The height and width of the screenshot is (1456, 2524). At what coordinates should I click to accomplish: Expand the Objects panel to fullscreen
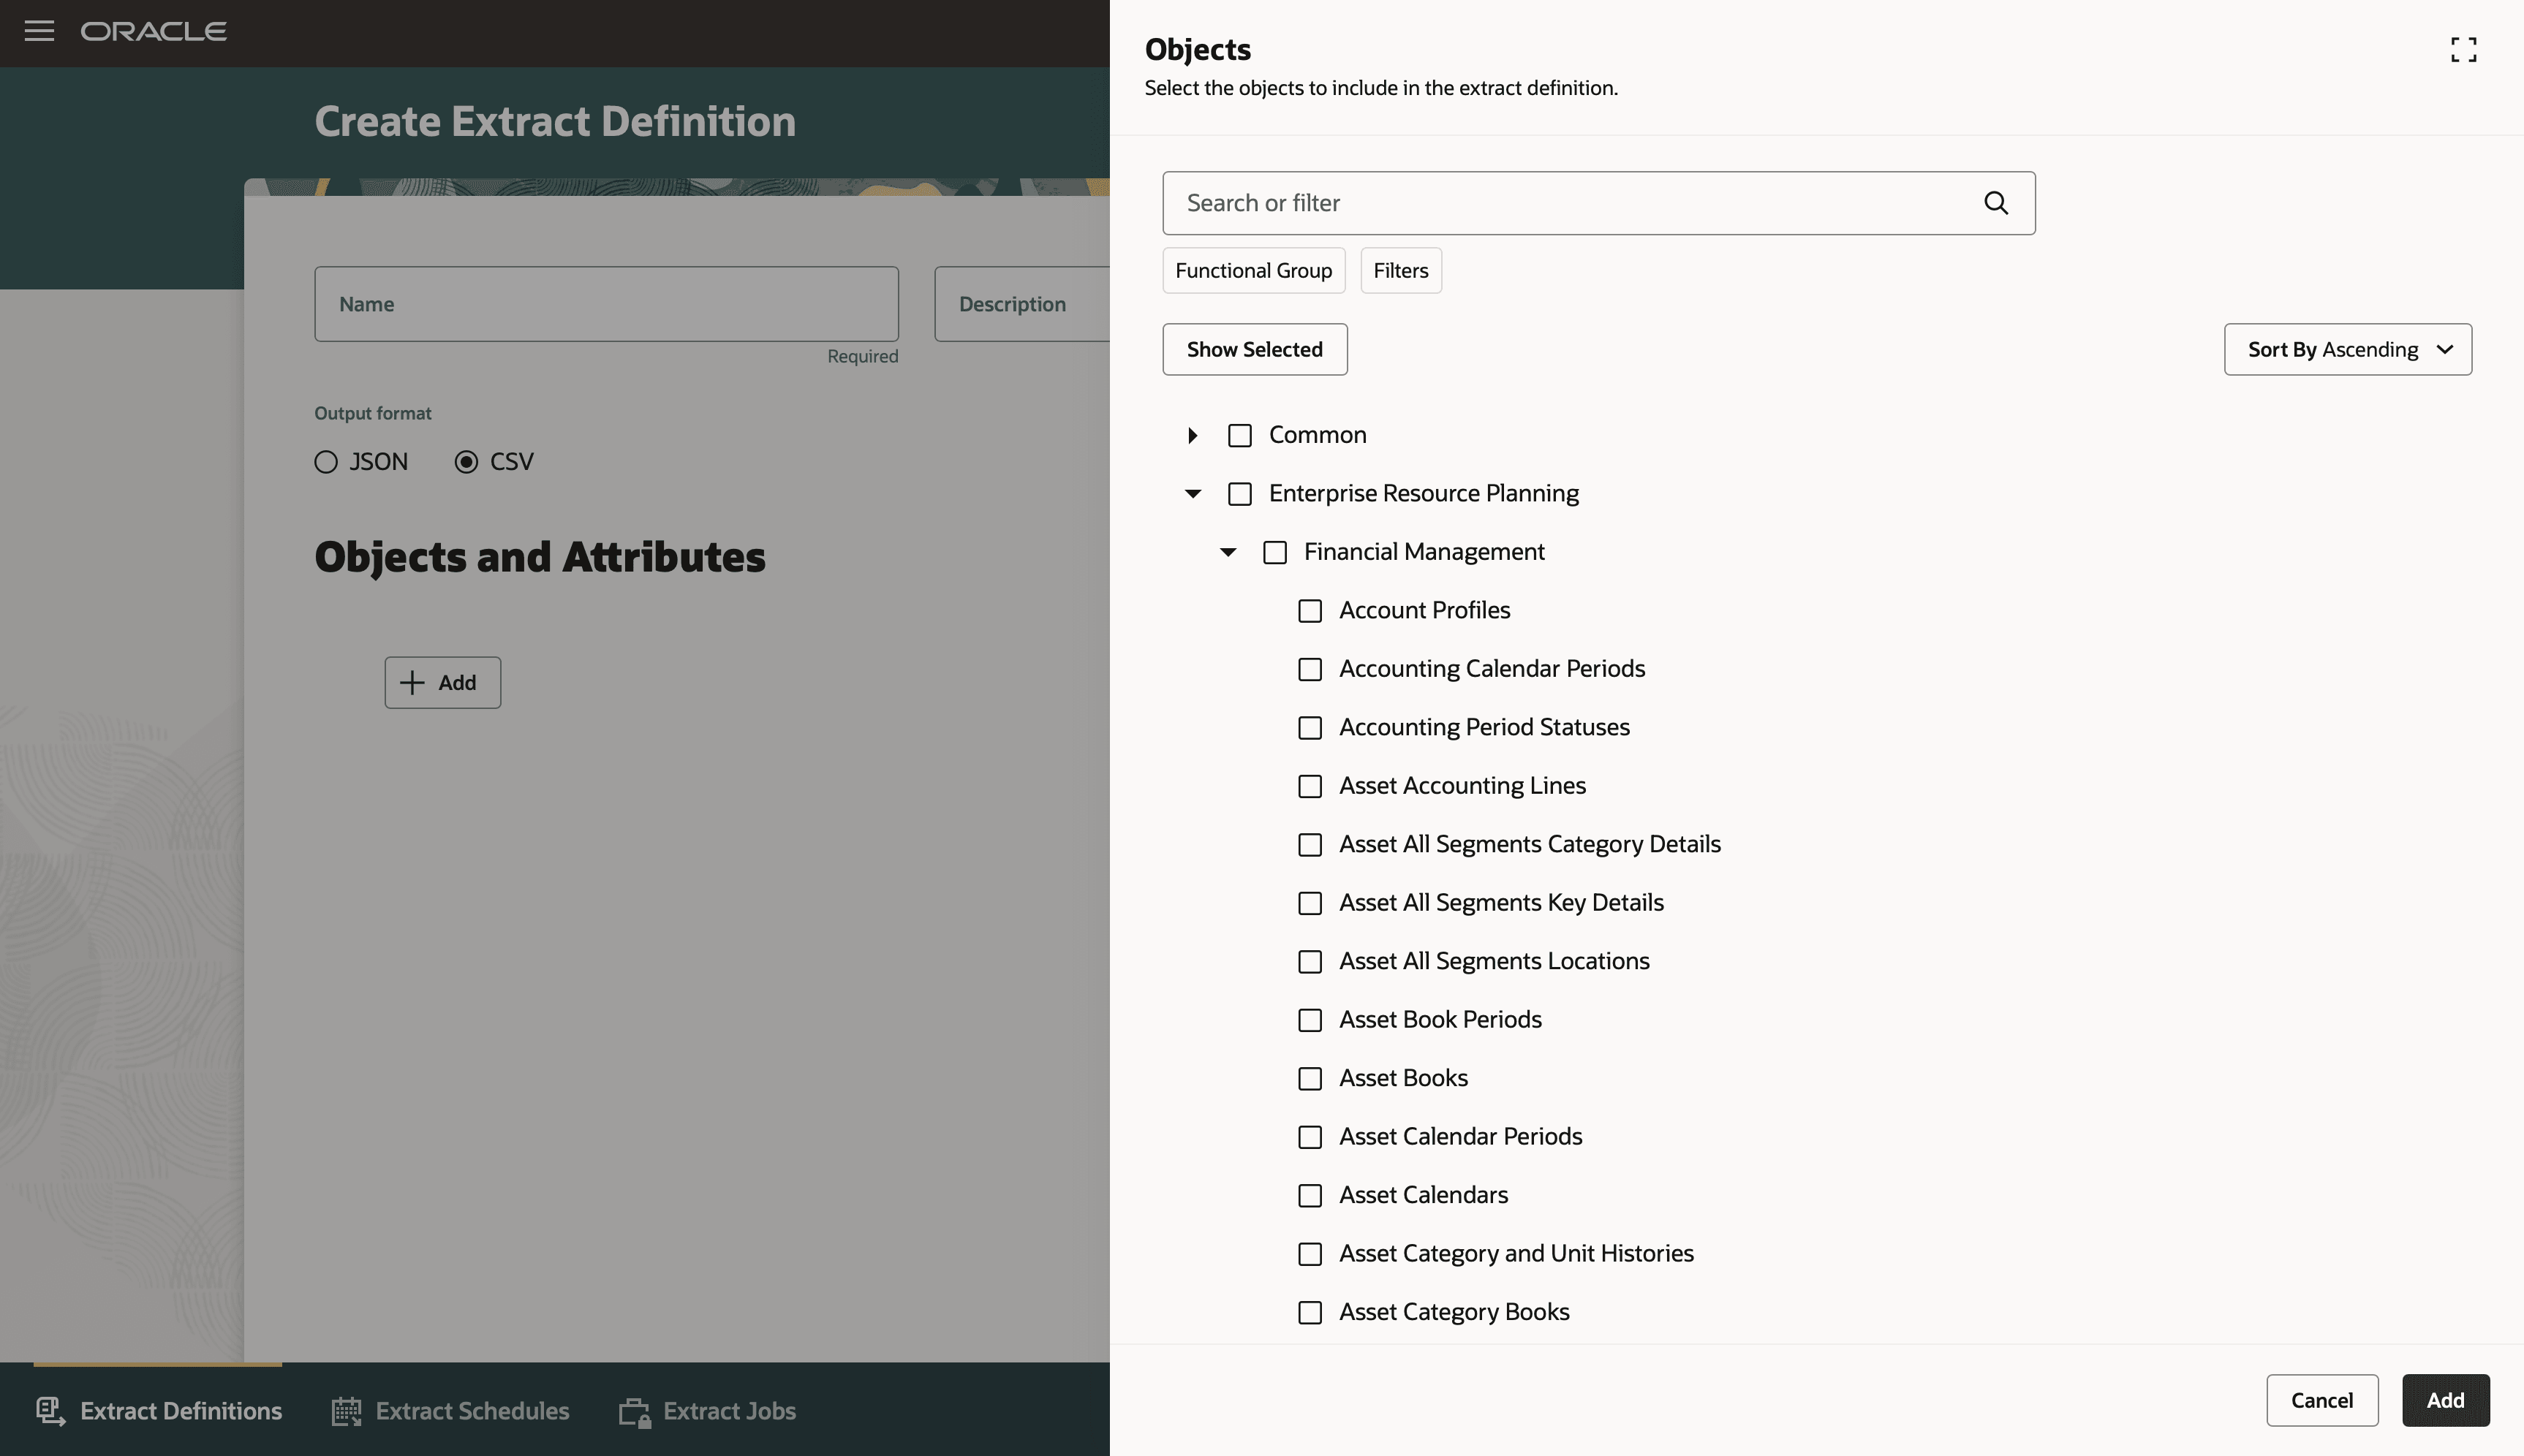click(2463, 49)
